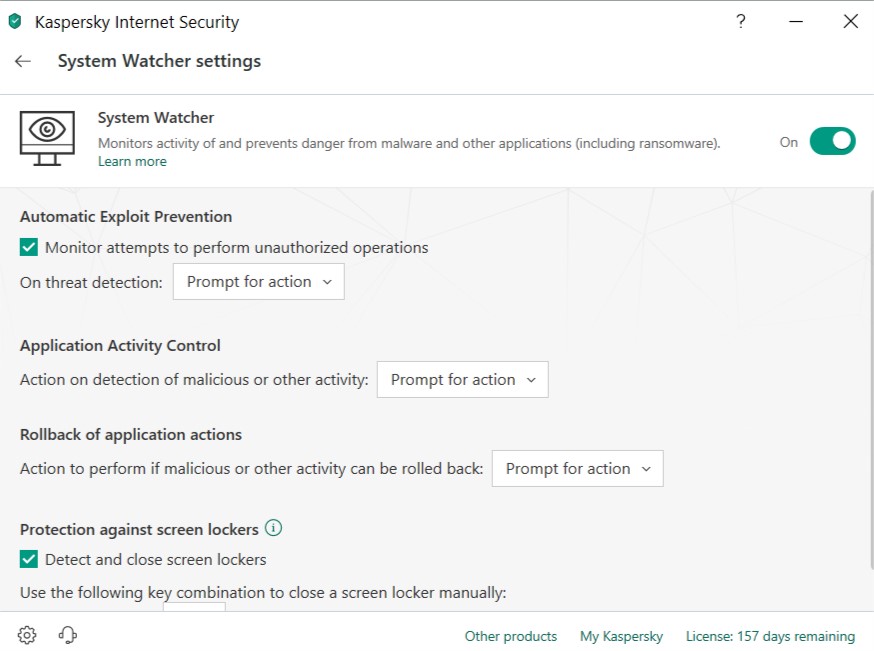Viewport: 874px width, 651px height.
Task: Click the screen lockers info icon
Action: click(274, 528)
